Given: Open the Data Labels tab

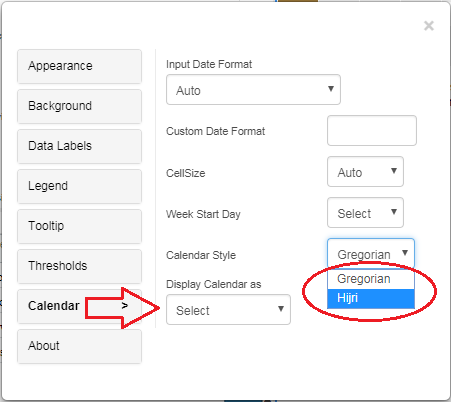Looking at the screenshot, I should coord(79,146).
